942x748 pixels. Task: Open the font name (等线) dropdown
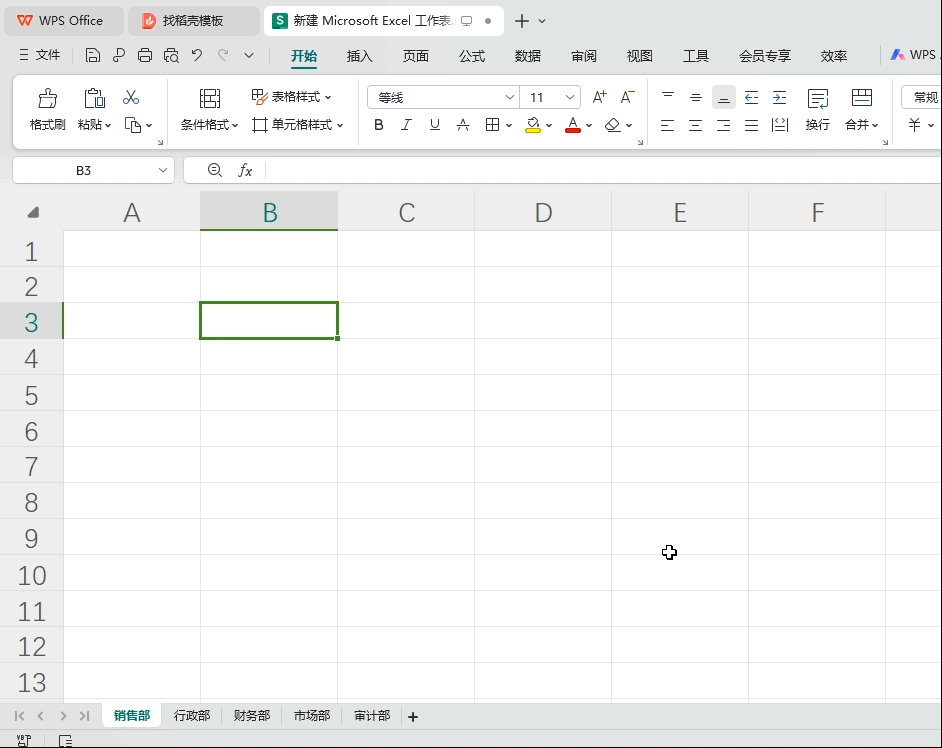point(509,97)
